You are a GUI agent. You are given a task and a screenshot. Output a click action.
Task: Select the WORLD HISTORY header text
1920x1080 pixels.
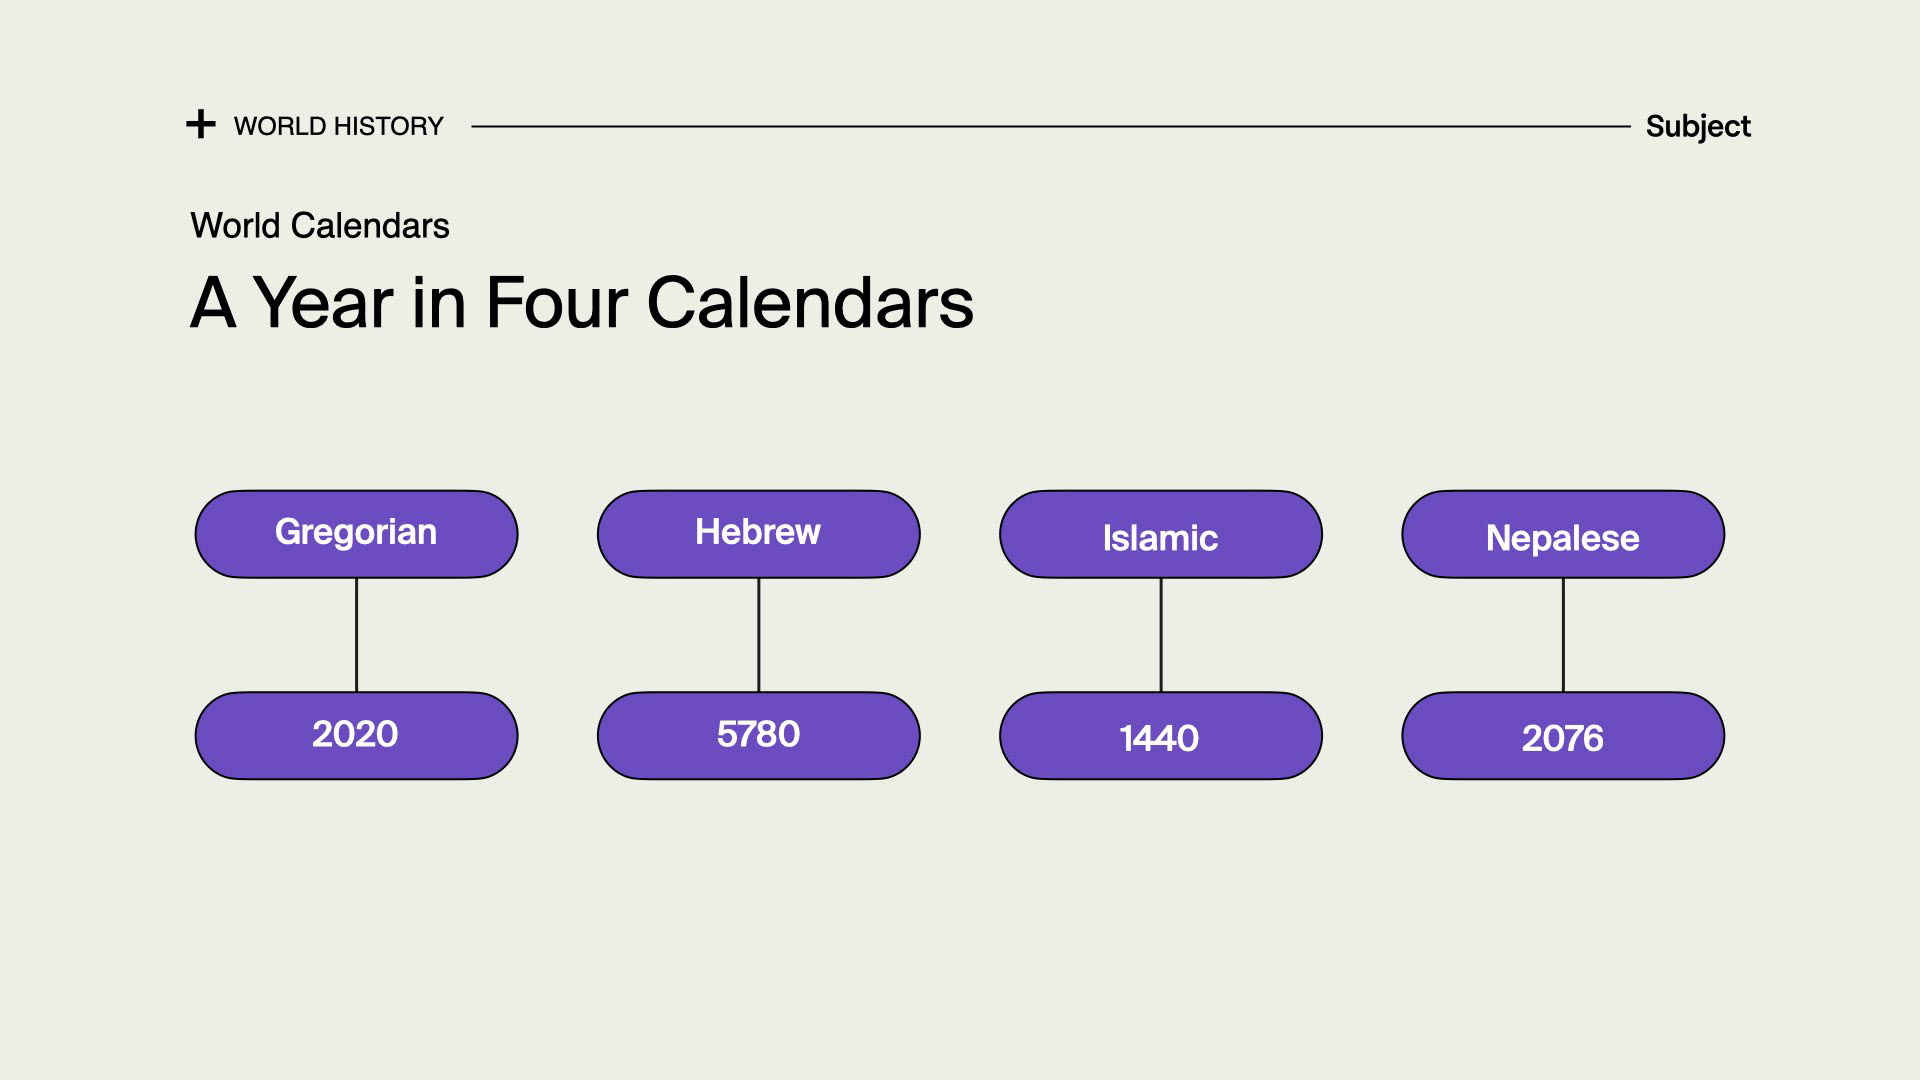pos(338,126)
